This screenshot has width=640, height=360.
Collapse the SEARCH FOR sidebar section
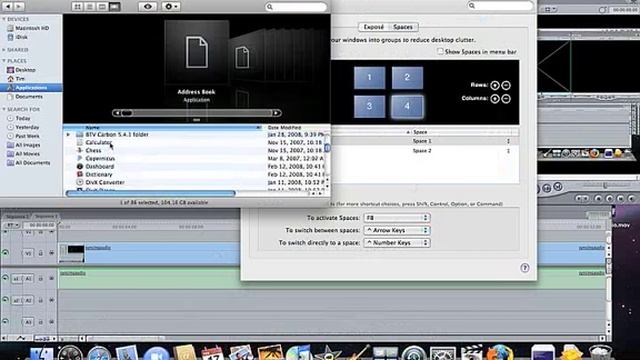4,109
